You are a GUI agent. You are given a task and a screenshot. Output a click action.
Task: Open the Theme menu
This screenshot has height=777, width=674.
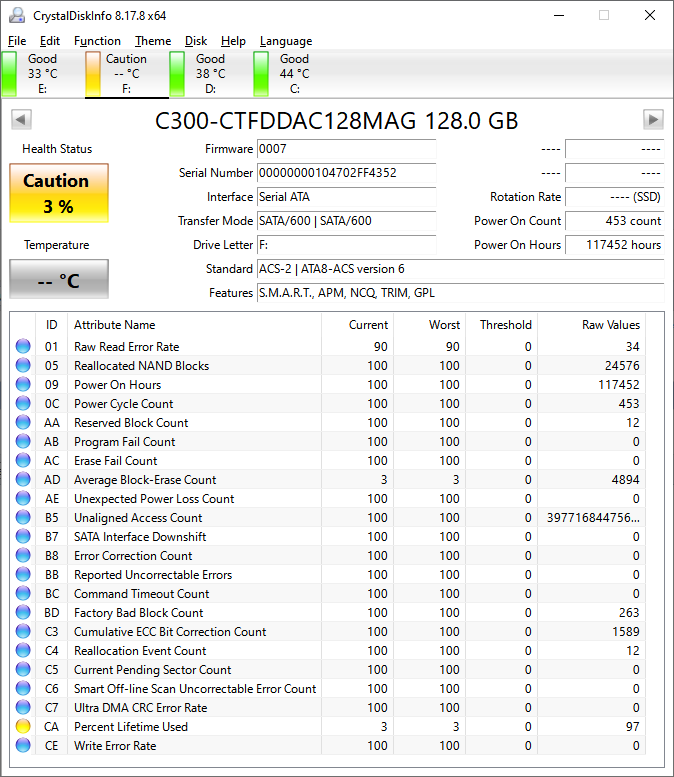(x=153, y=41)
